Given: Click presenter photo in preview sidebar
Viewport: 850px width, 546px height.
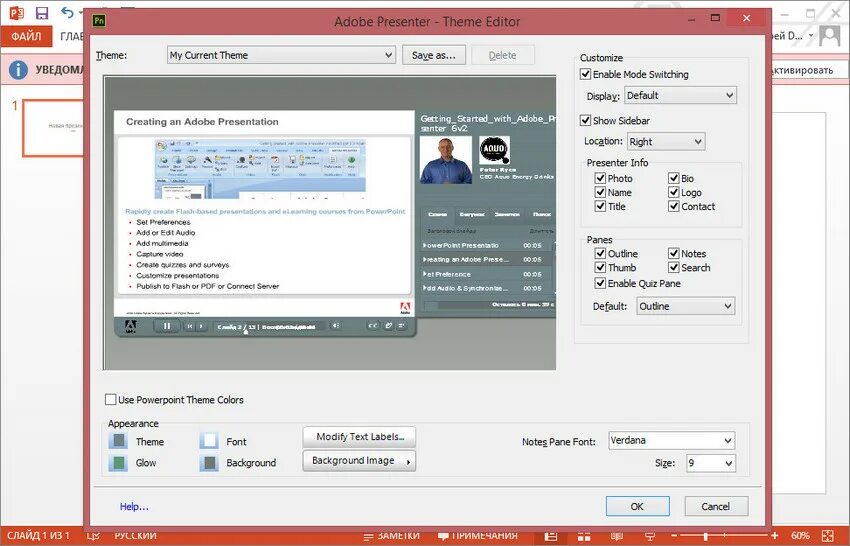Looking at the screenshot, I should [x=446, y=160].
